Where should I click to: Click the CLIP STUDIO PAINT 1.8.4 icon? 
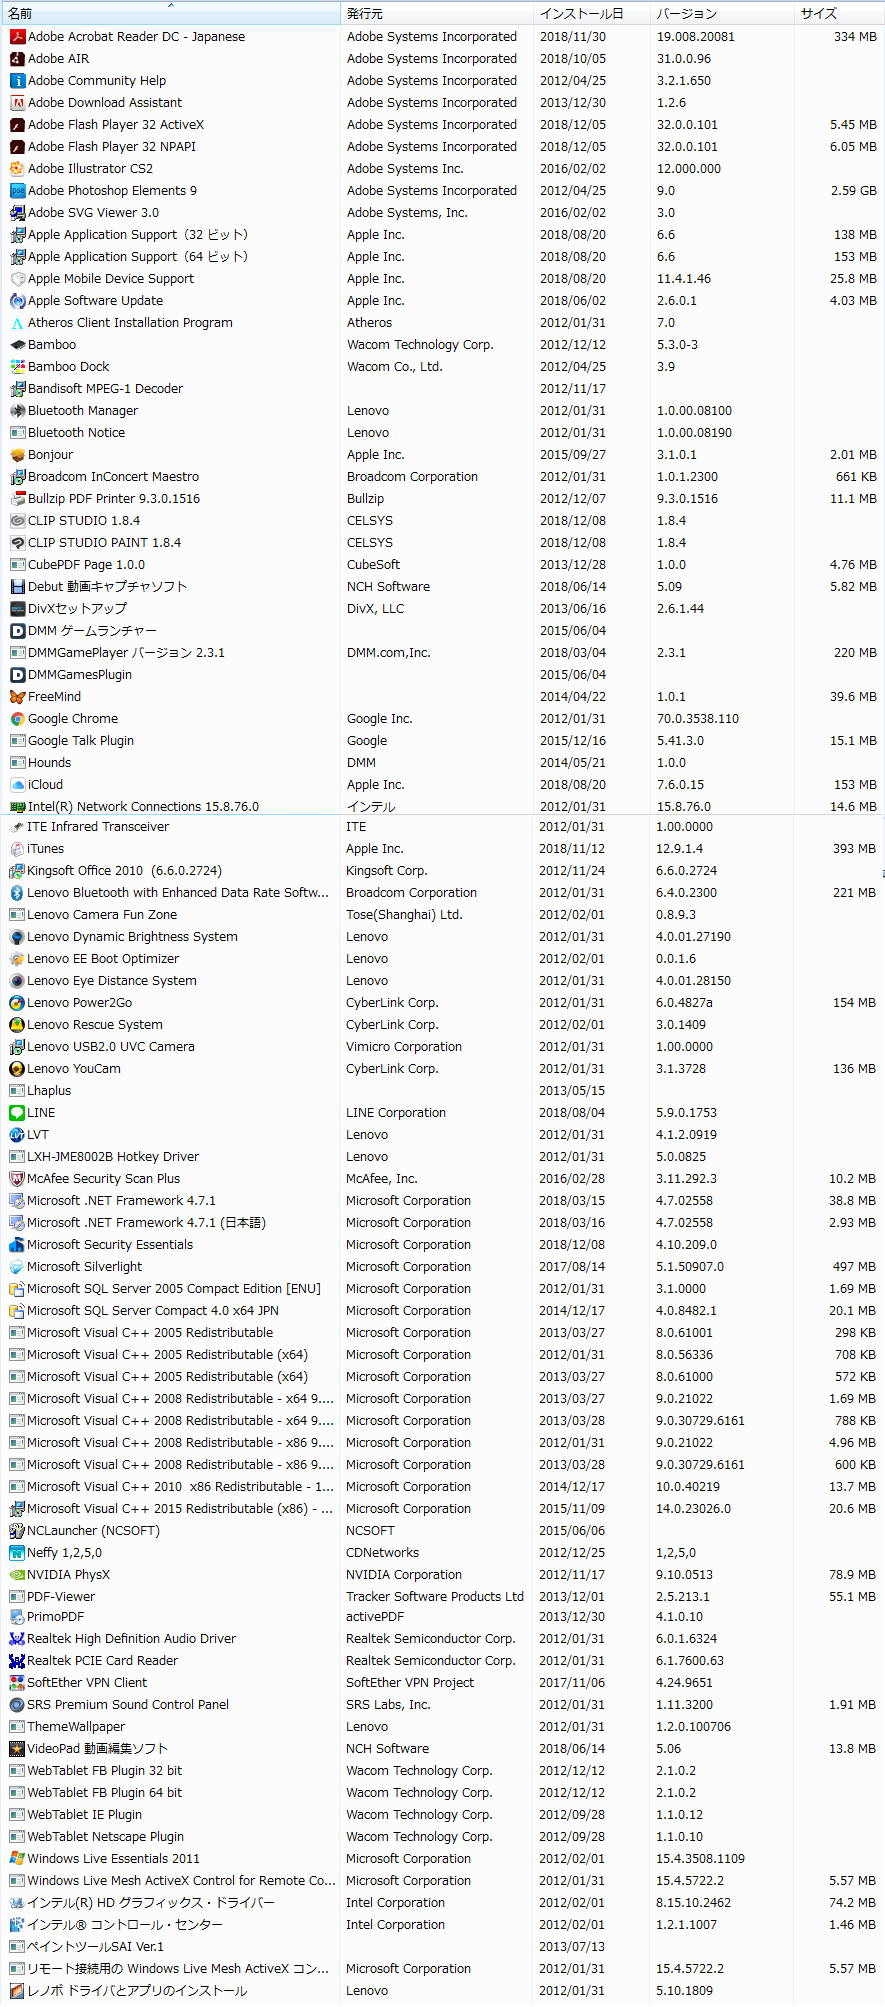coord(17,542)
